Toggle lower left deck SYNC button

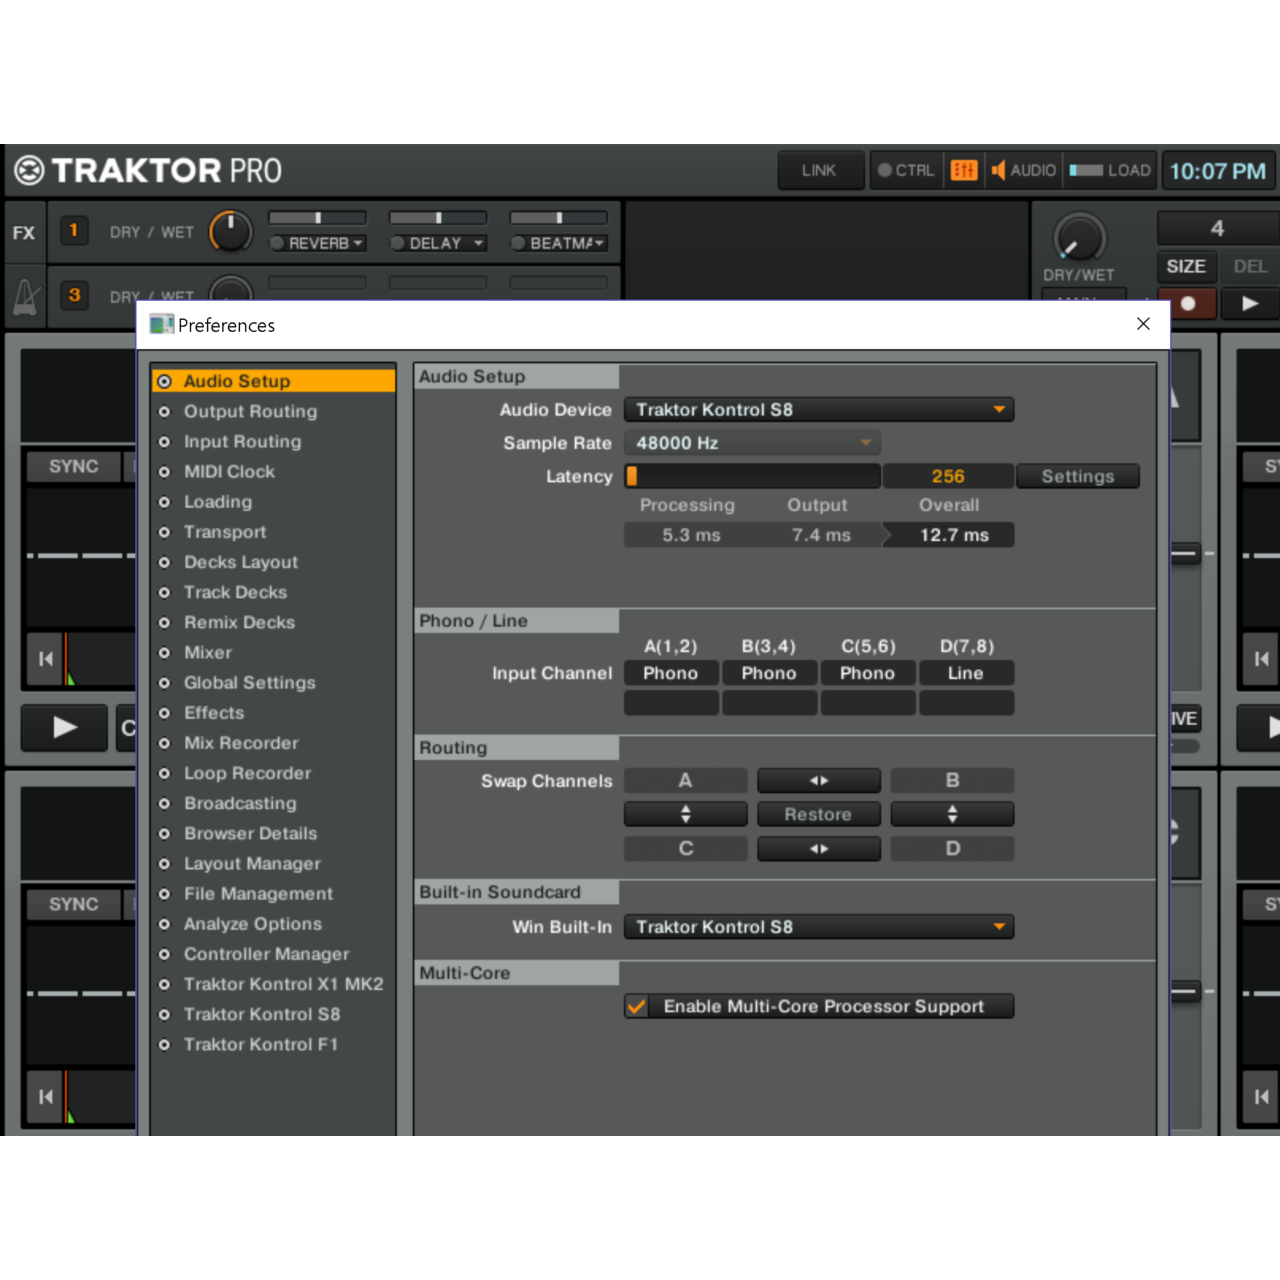[x=74, y=905]
